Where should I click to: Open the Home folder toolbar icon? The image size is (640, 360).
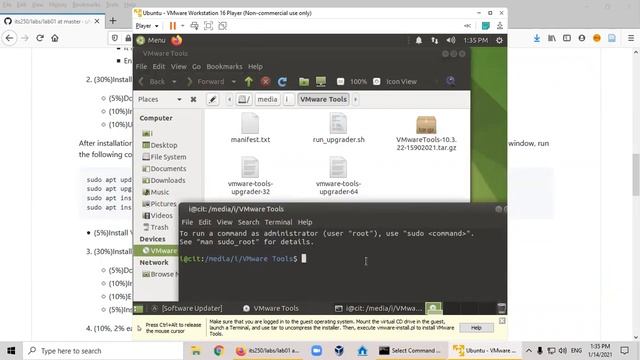point(304,81)
